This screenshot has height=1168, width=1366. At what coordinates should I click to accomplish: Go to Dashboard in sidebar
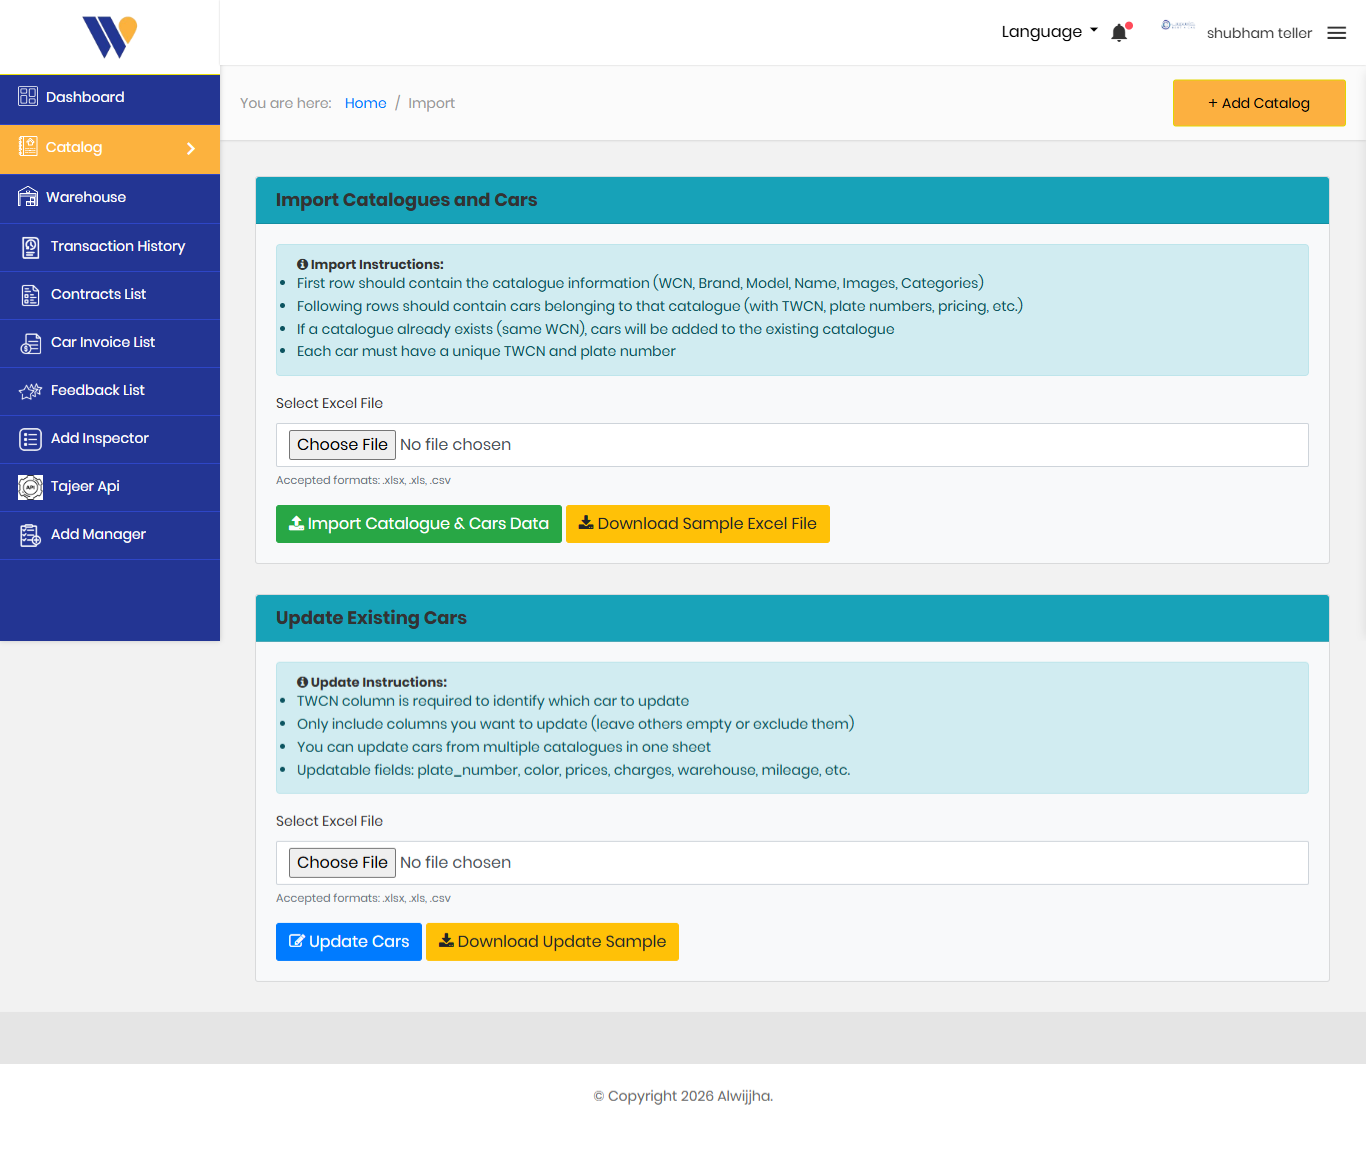click(x=85, y=97)
